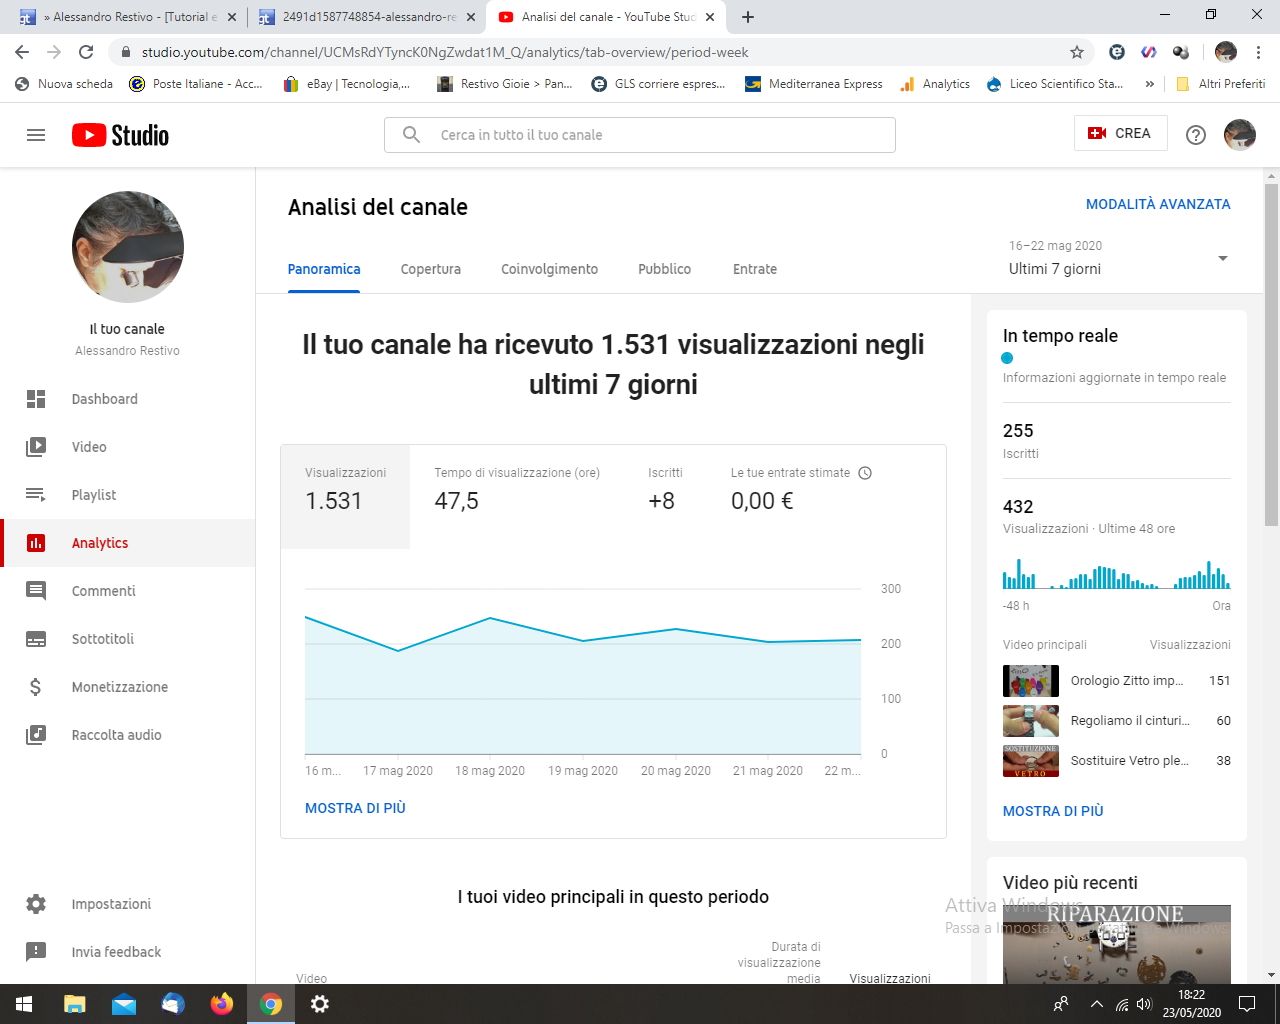Click MOSTRA DI PIÙ in the realtime panel
The height and width of the screenshot is (1024, 1280).
point(1053,811)
